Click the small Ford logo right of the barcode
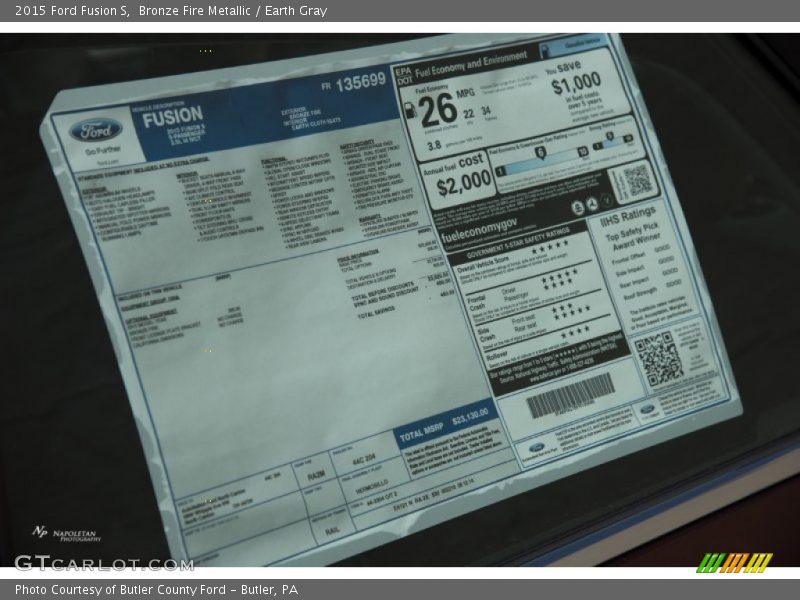 [647, 409]
